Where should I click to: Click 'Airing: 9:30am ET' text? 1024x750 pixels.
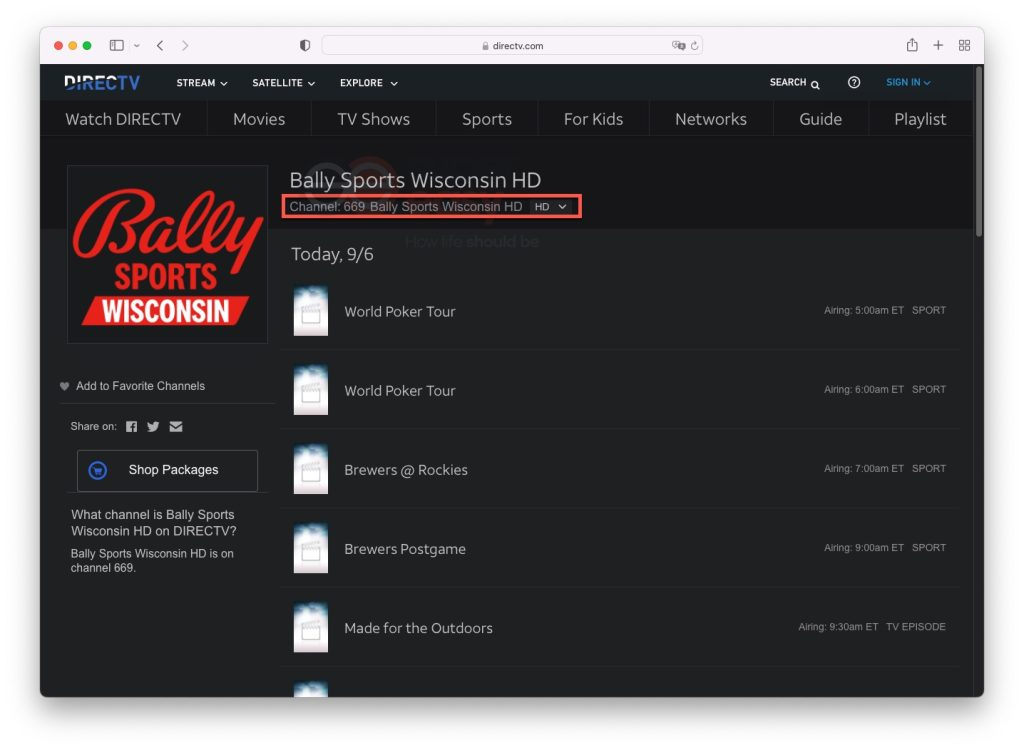(x=838, y=627)
